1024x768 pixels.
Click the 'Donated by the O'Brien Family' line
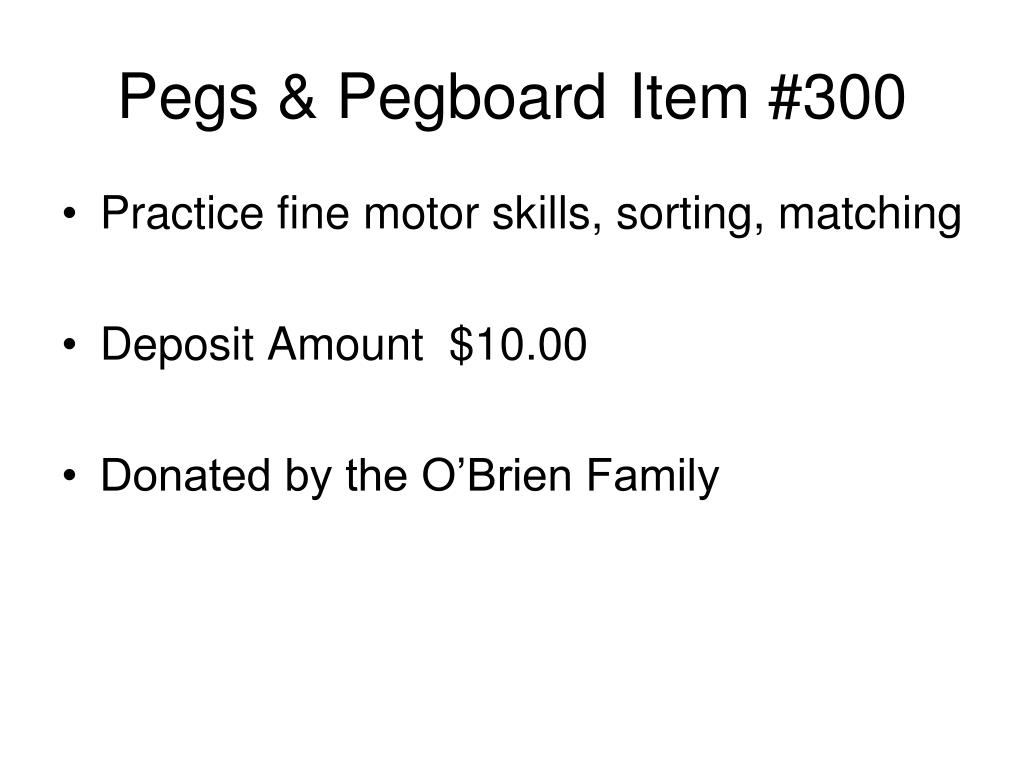click(x=409, y=476)
